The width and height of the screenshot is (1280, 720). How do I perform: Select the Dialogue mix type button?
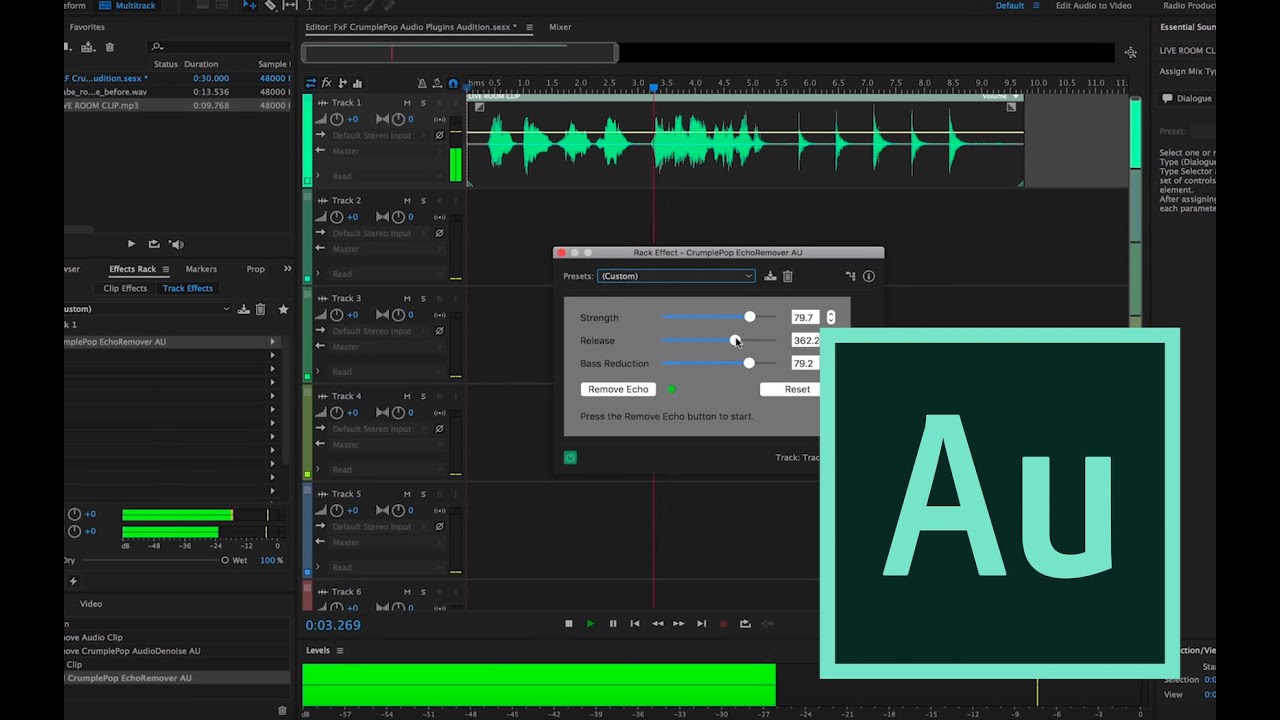tap(1188, 98)
